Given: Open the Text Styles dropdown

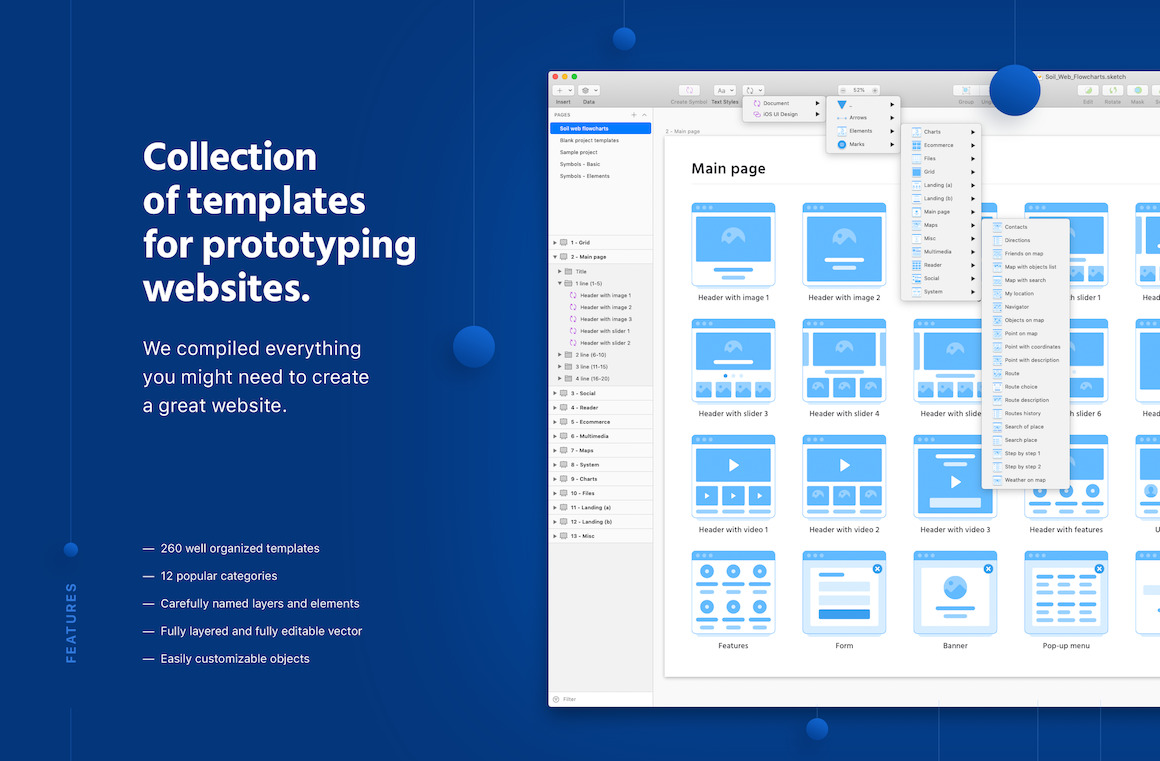Looking at the screenshot, I should click(725, 90).
